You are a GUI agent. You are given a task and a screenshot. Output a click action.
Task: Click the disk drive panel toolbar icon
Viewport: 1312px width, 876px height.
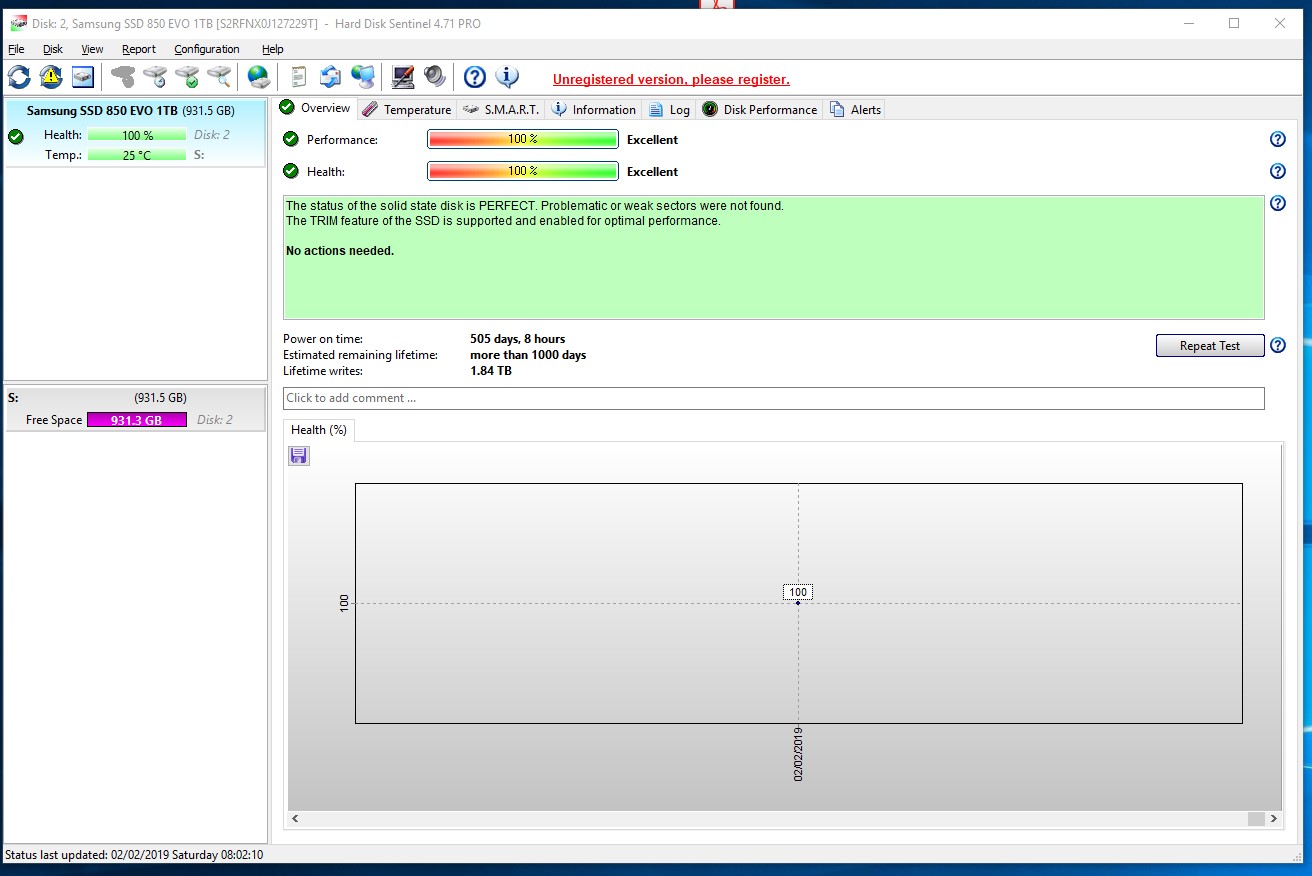tap(82, 76)
